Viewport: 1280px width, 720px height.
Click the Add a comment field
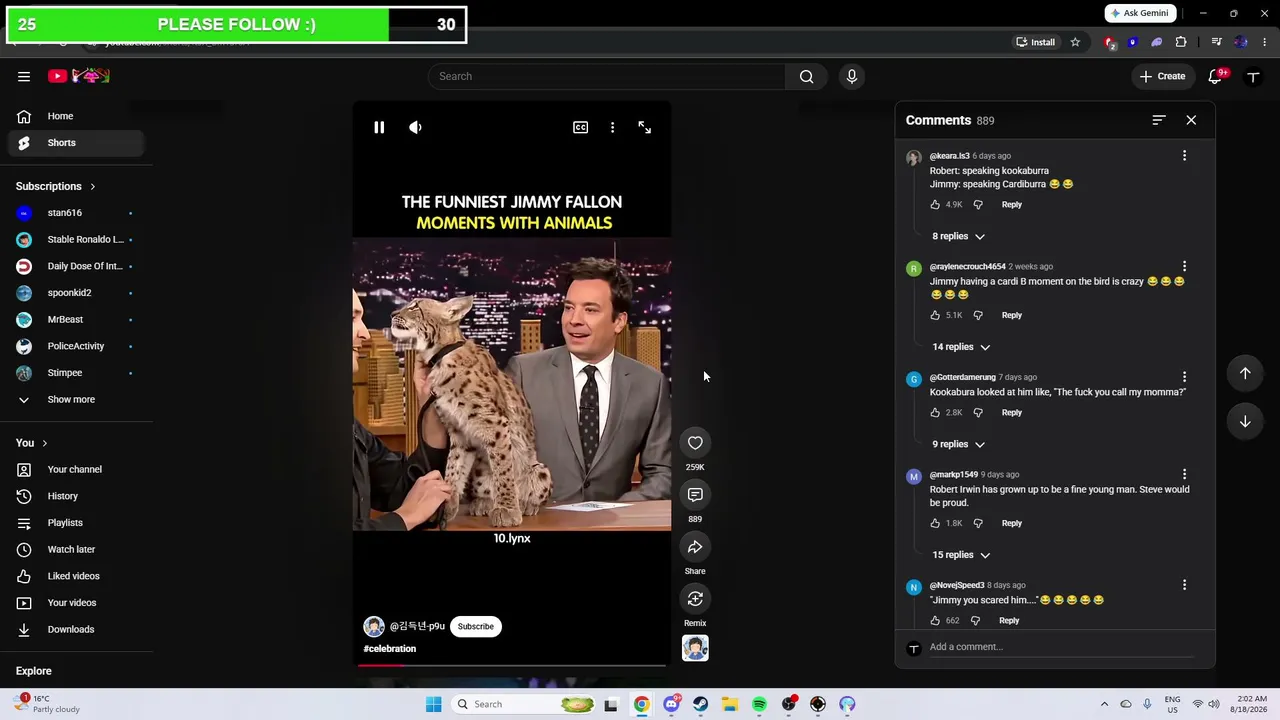[x=1061, y=647]
